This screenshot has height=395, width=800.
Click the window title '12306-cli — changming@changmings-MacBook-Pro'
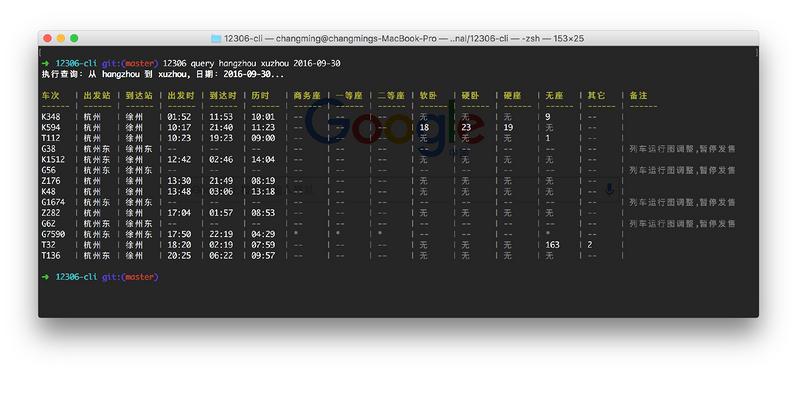click(330, 38)
